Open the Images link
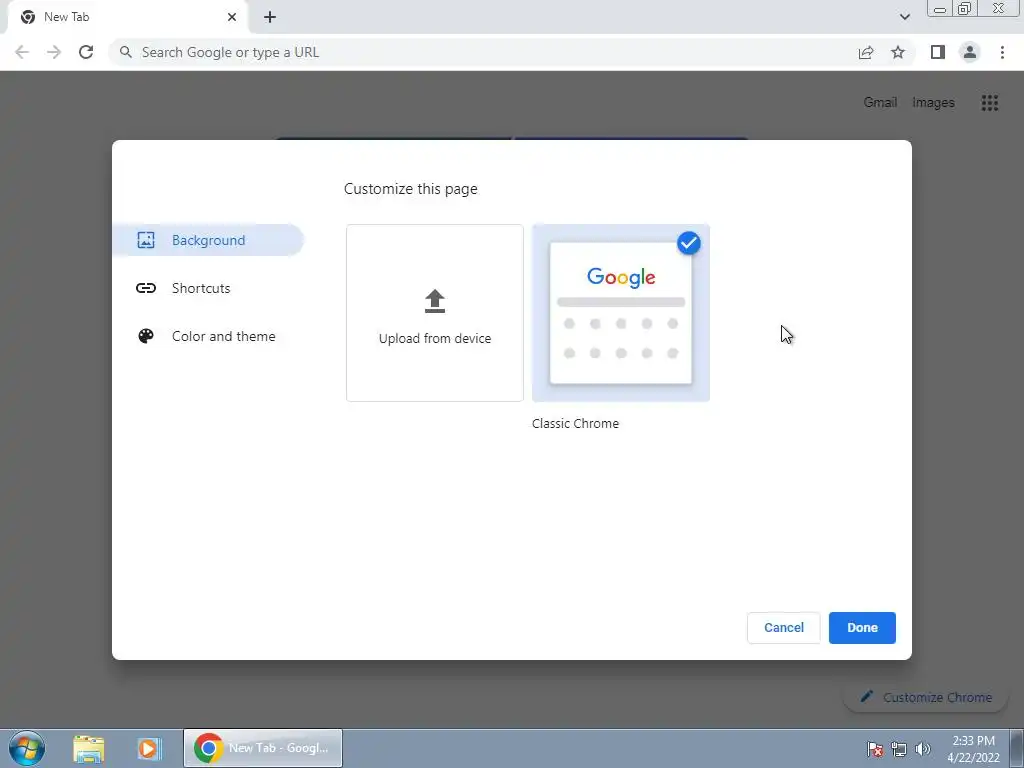The width and height of the screenshot is (1024, 768). tap(933, 103)
